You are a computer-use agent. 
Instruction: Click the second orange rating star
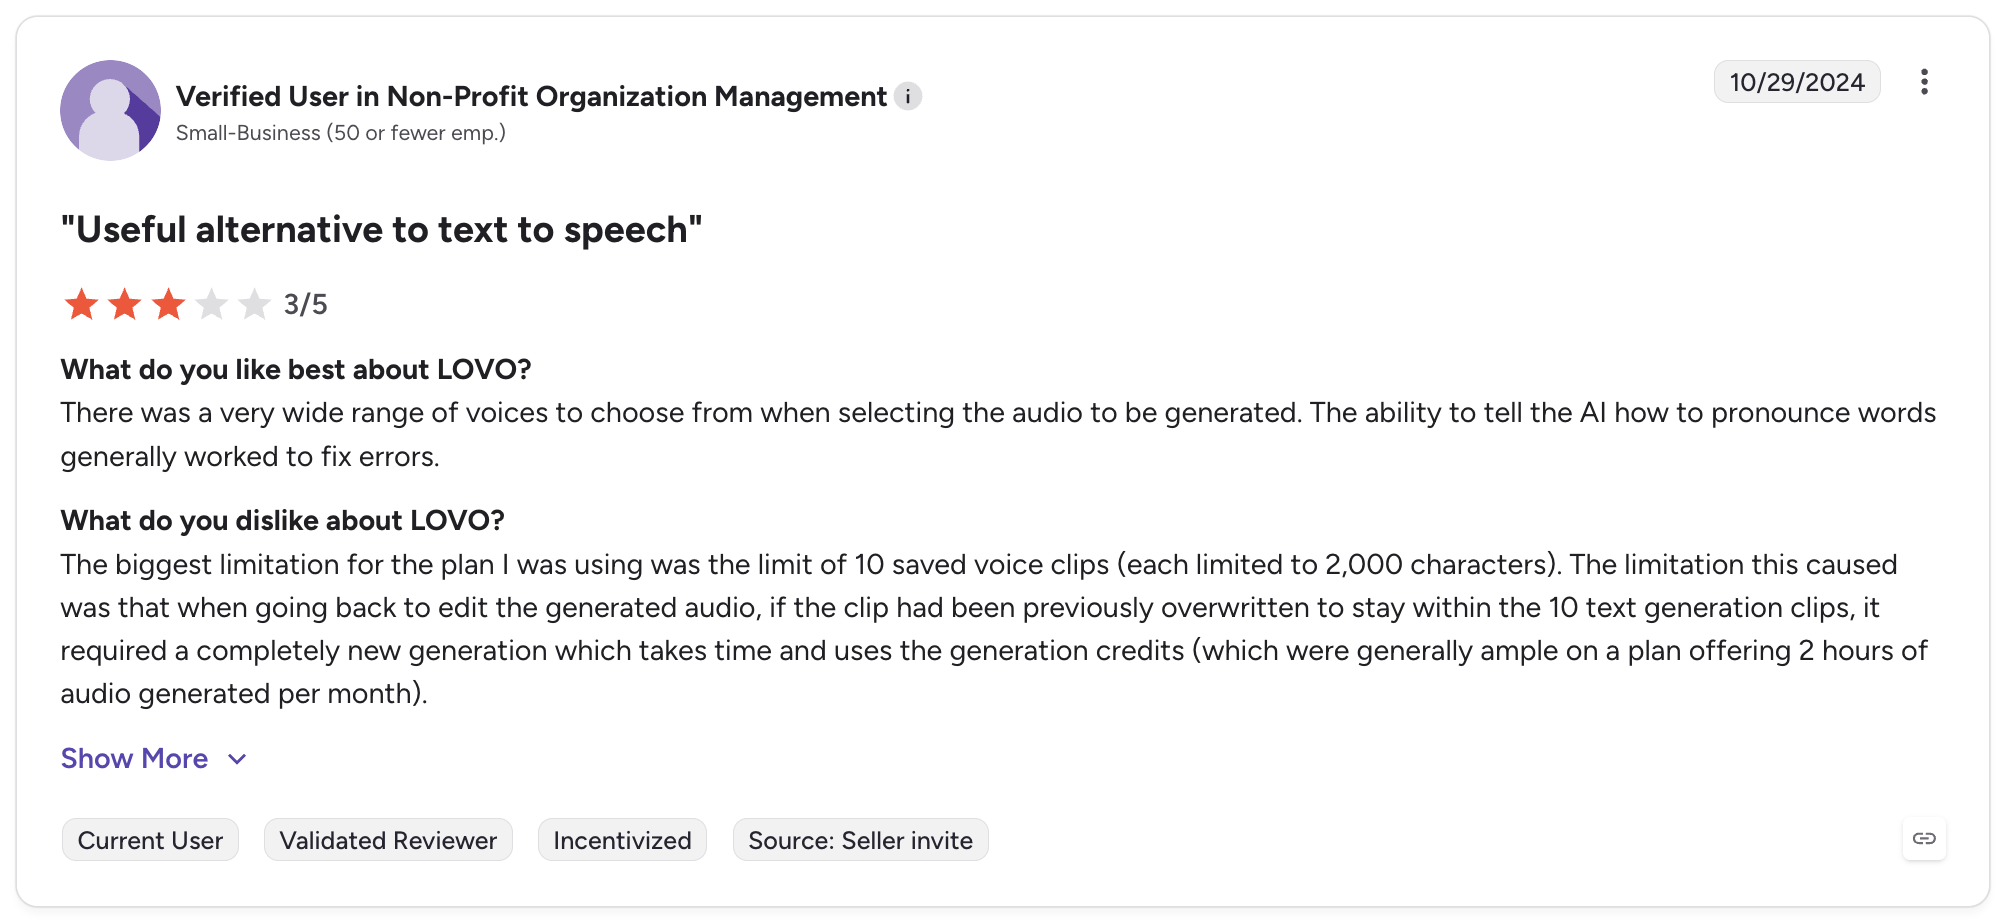pyautogui.click(x=124, y=304)
